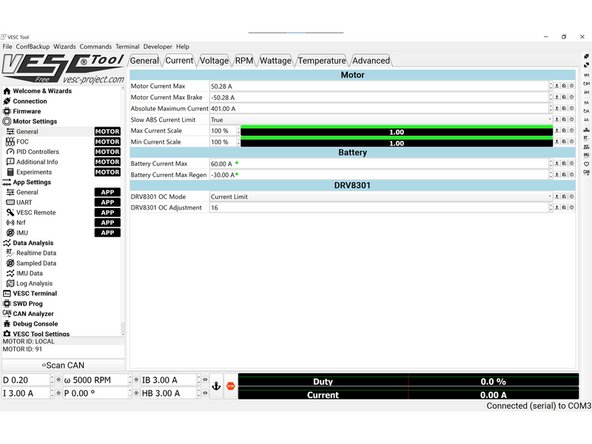Viewport: 592px width, 444px height.
Task: Switch to the Voltage tab
Action: pos(214,60)
